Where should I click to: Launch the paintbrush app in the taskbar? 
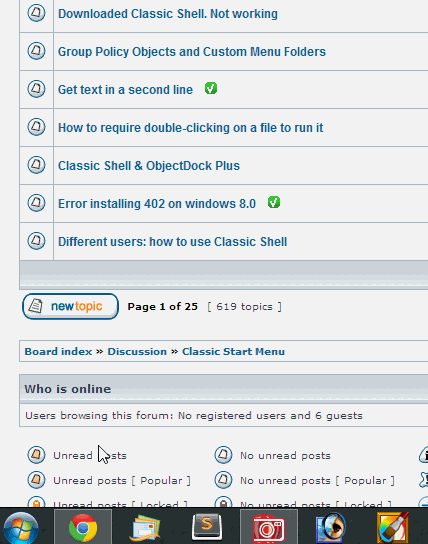point(392,528)
